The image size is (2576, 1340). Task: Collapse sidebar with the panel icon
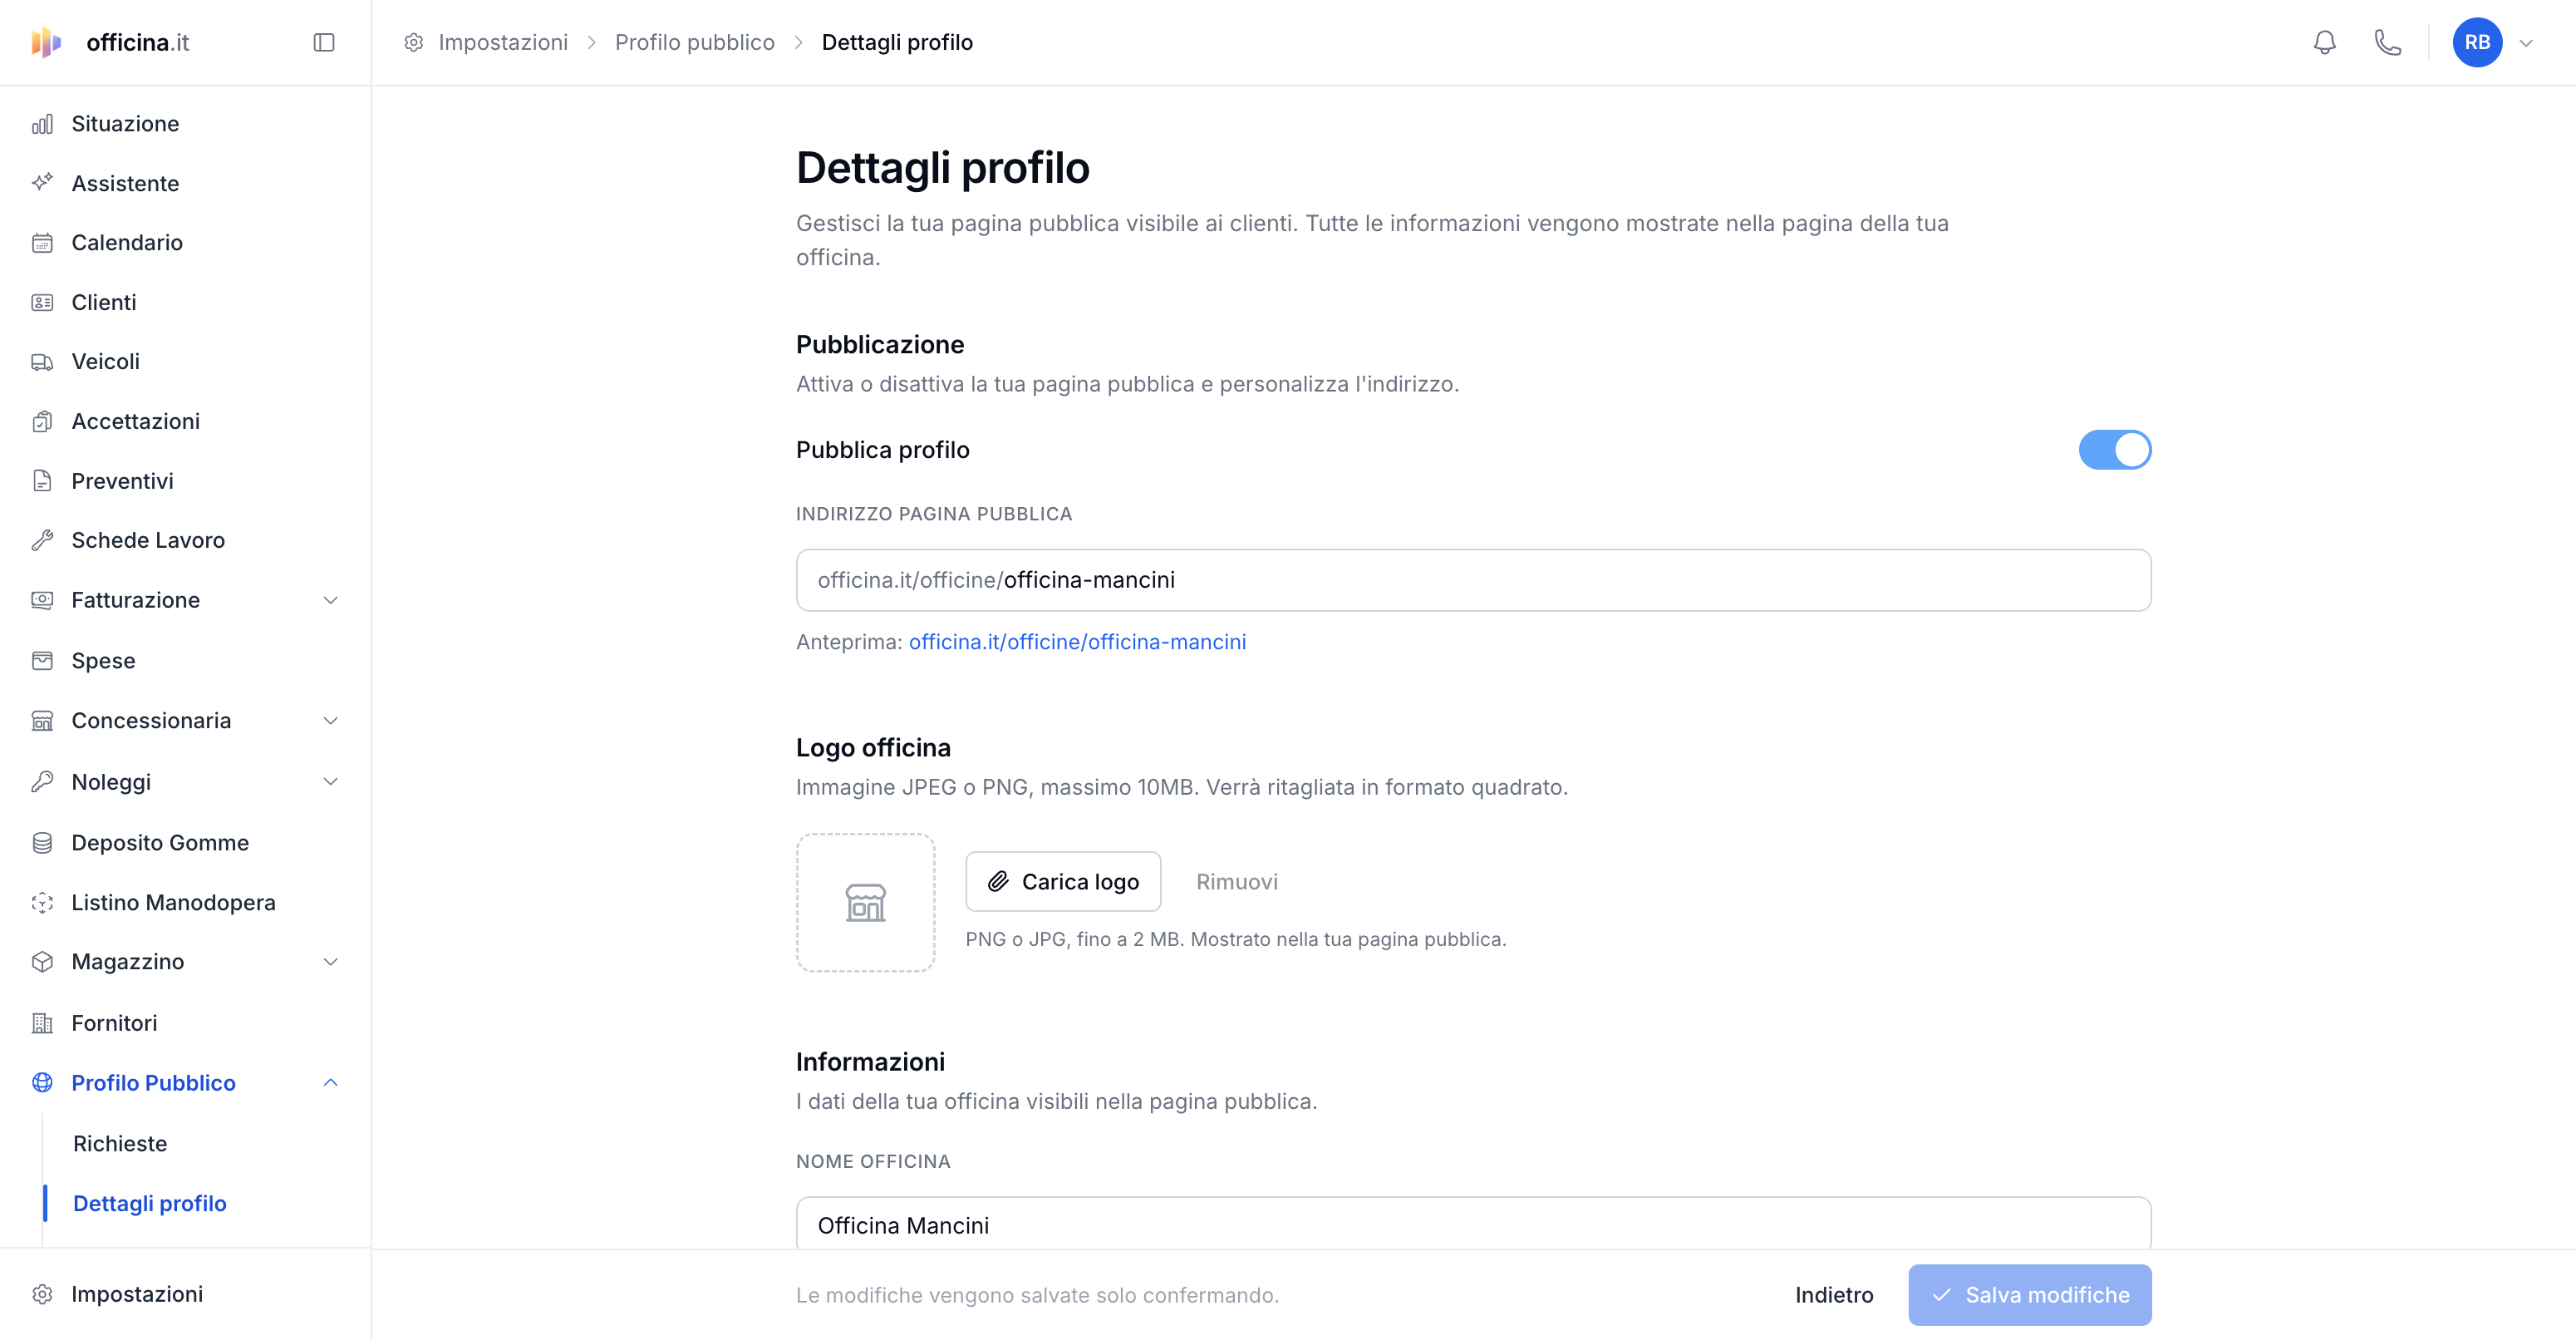(324, 42)
